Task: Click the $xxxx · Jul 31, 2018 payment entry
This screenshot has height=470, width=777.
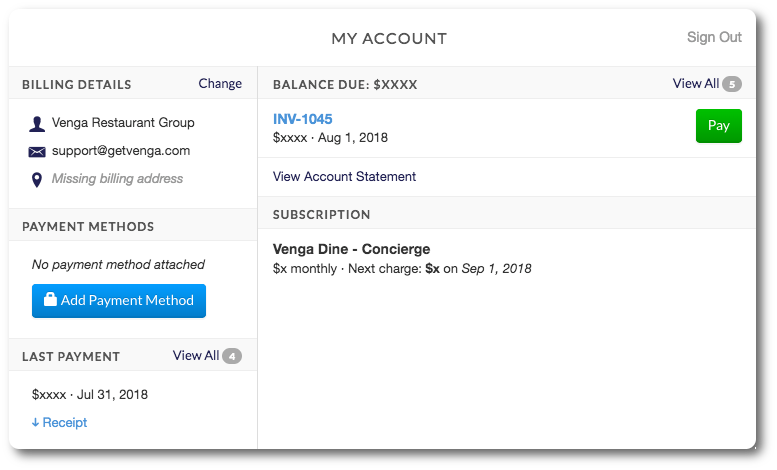Action: click(90, 395)
